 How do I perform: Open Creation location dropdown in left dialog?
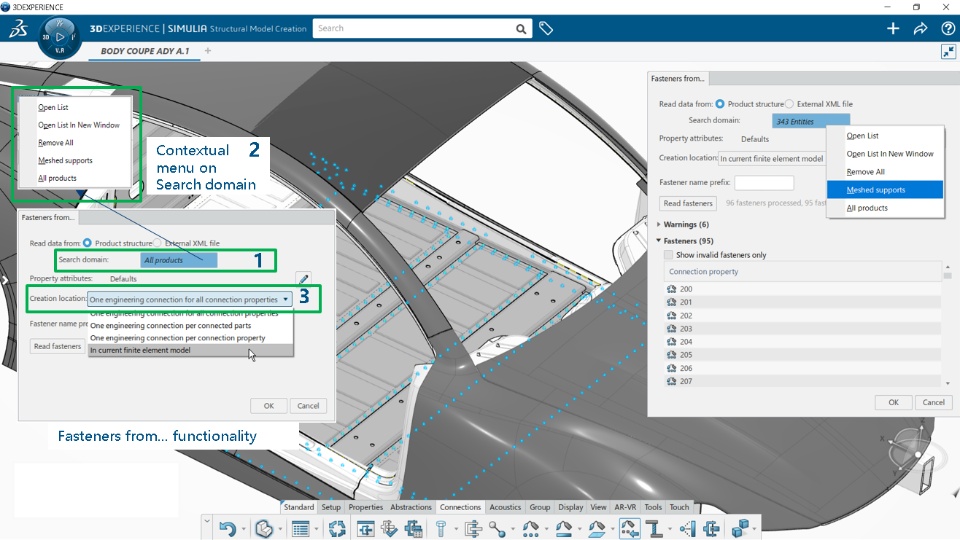(190, 299)
